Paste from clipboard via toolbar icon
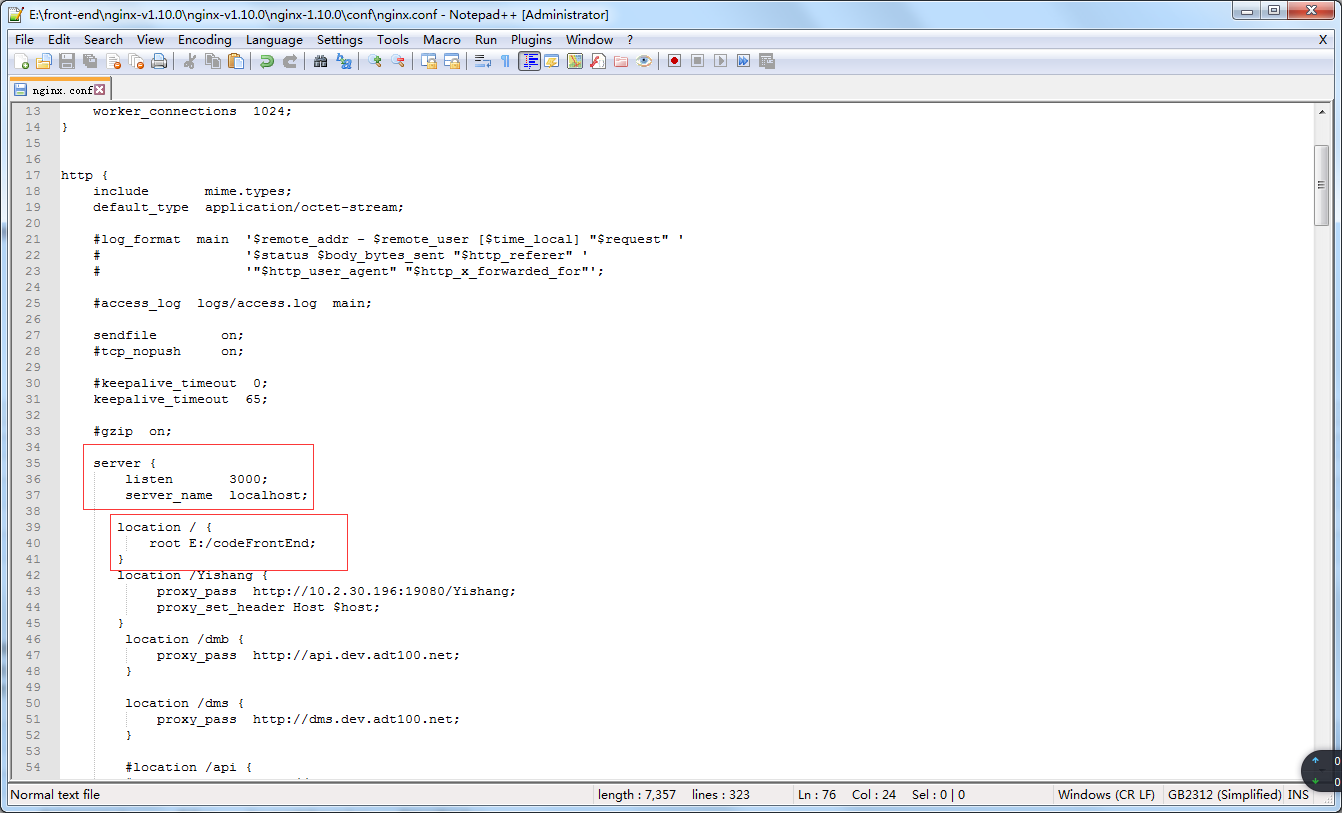This screenshot has width=1342, height=813. pos(236,61)
